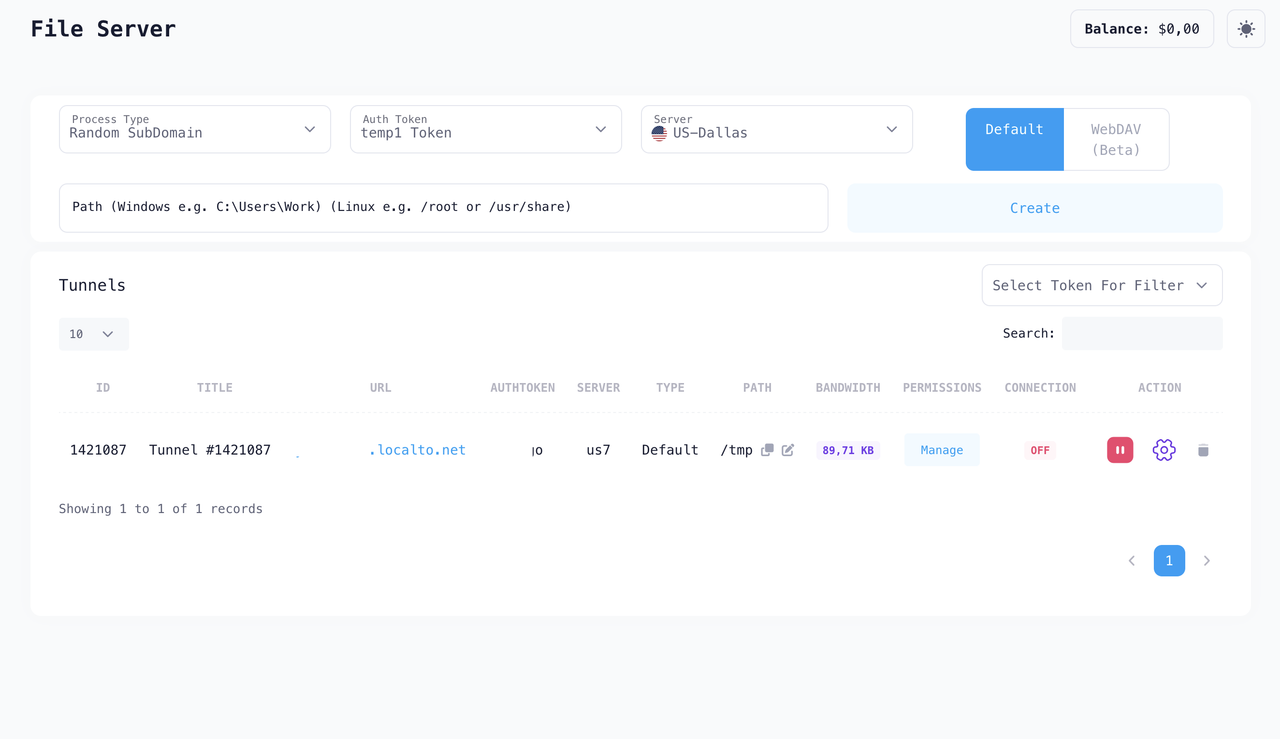Sort by AUTHTOKEN column header
The height and width of the screenshot is (739, 1280).
522,387
